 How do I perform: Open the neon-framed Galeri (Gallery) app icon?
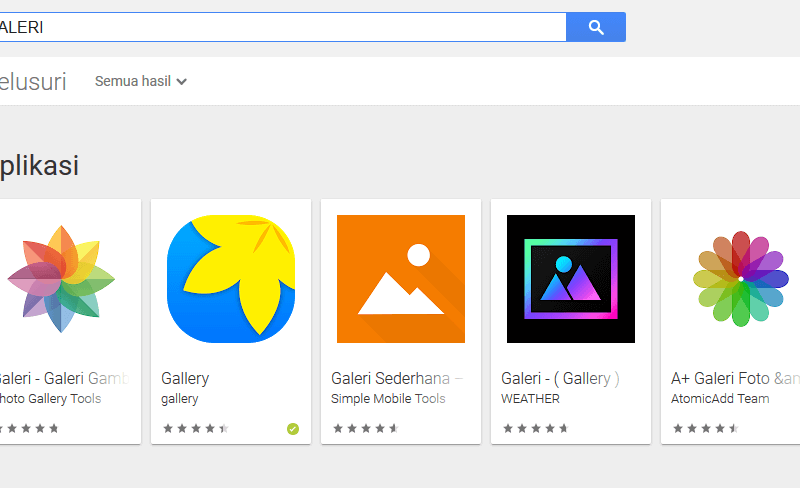coord(571,279)
